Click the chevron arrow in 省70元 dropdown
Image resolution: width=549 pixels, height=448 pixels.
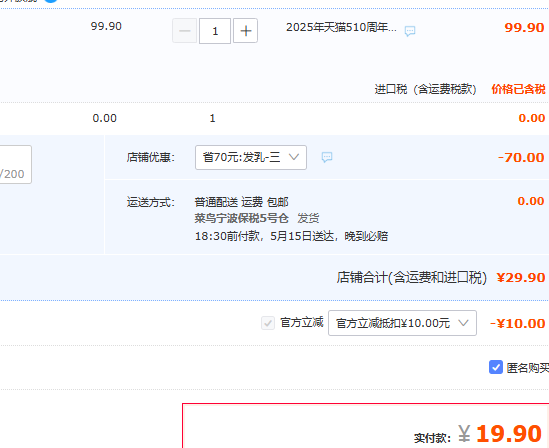pos(294,157)
